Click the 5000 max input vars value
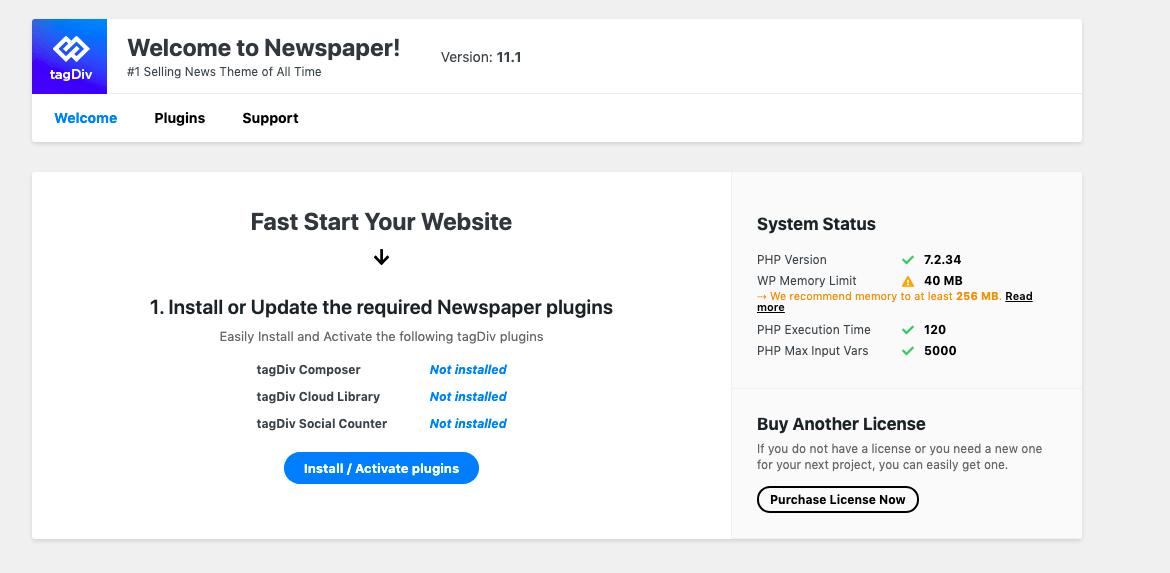Viewport: 1170px width, 573px height. (940, 351)
